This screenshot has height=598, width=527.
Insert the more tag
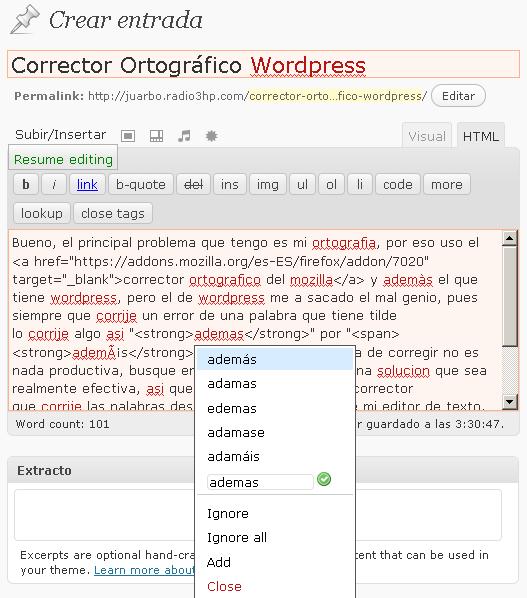pos(447,185)
